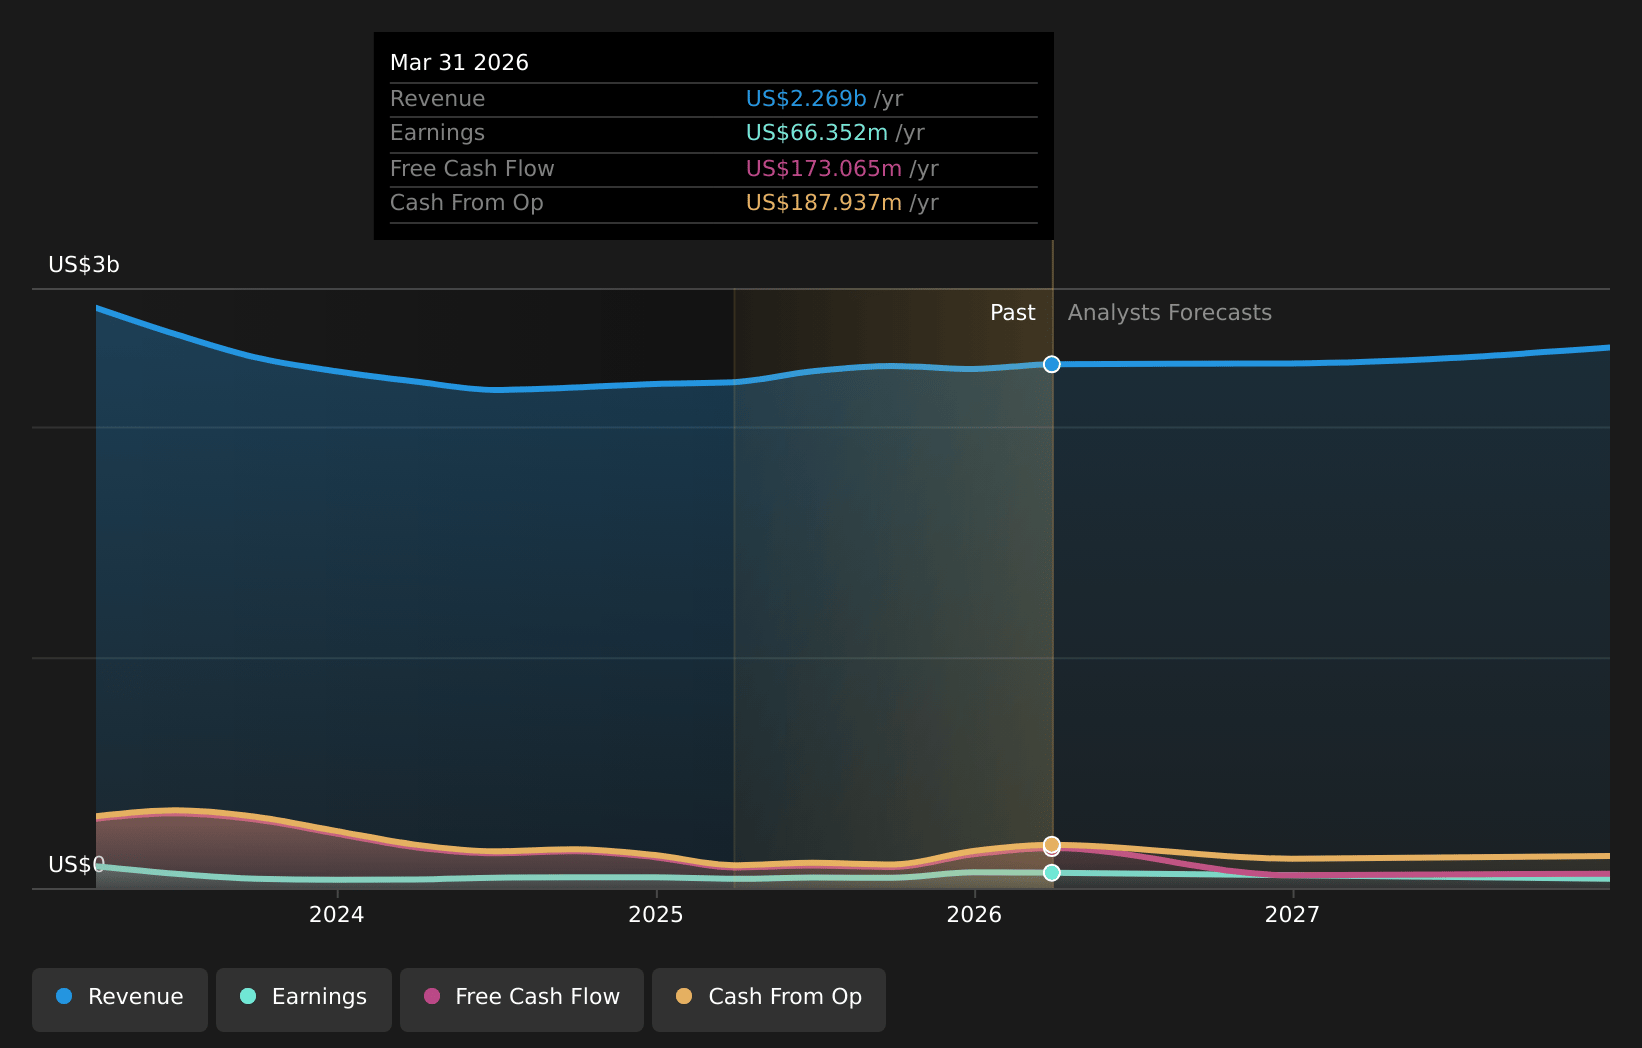The image size is (1642, 1048).
Task: Click the Revenue row label in tooltip
Action: pos(437,99)
